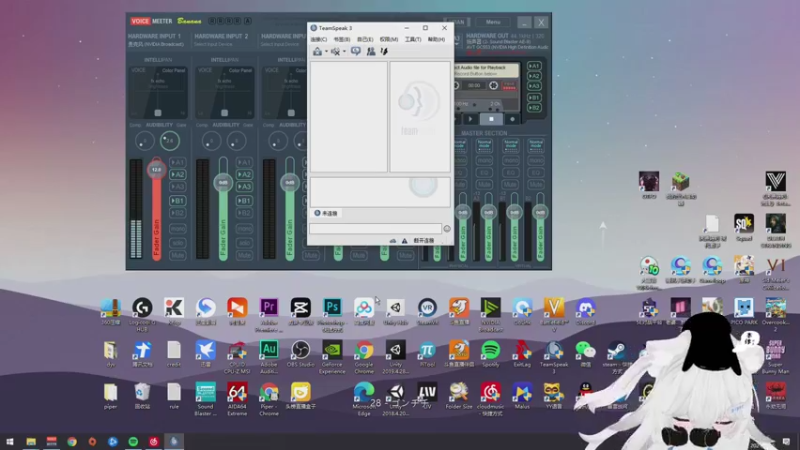This screenshot has height=450, width=800.
Task: Click warning triangle in TeamSpeak status bar
Action: (x=404, y=241)
